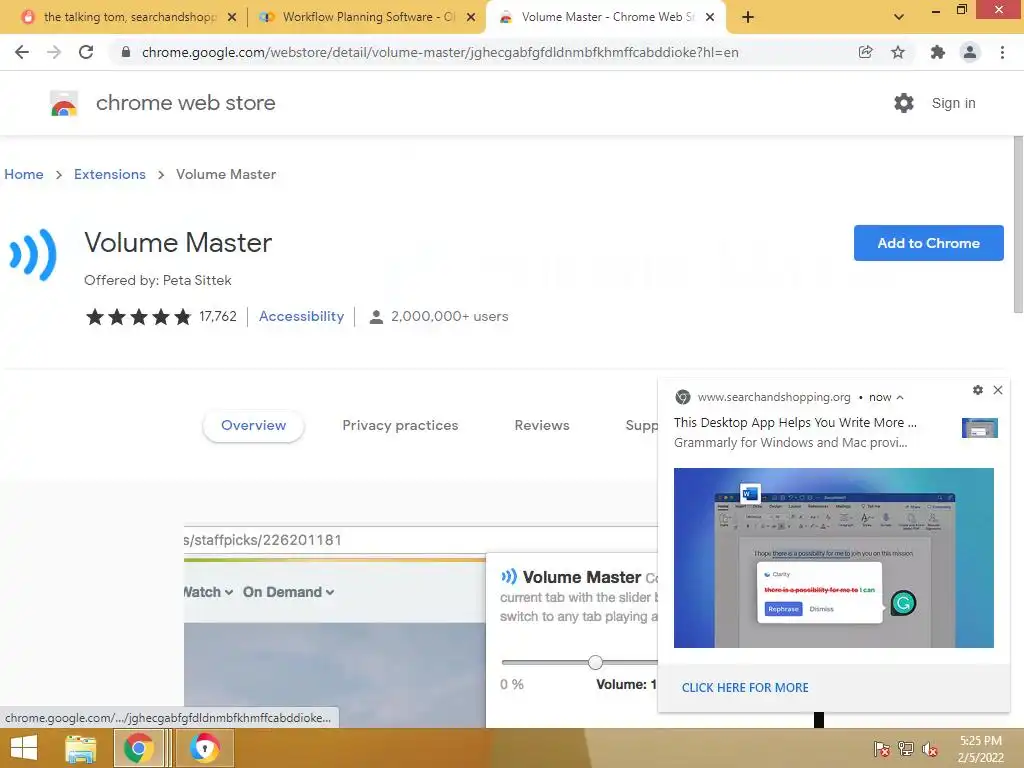The height and width of the screenshot is (768, 1024).
Task: Click the Chrome Web Store logo
Action: 64,103
